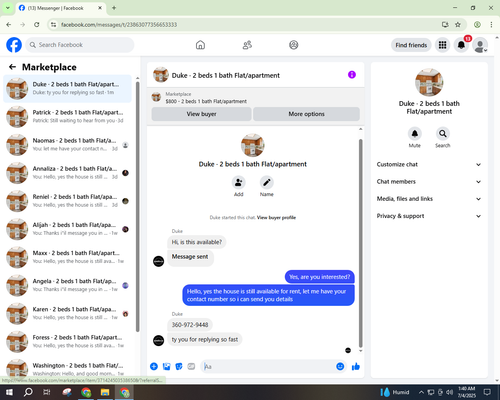Open the Friends icon in top navigation

pyautogui.click(x=247, y=45)
